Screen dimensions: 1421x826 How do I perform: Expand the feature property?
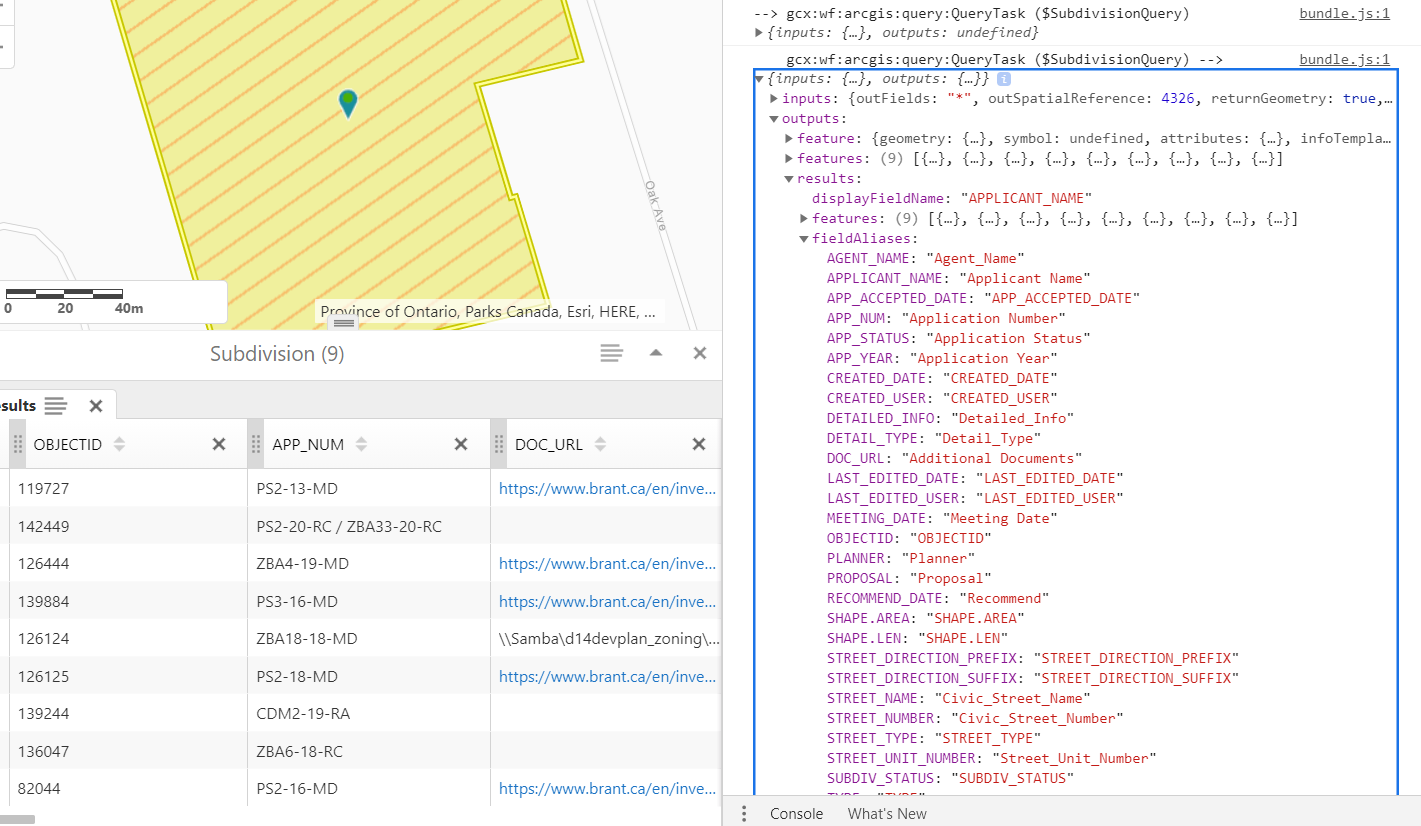click(x=790, y=138)
